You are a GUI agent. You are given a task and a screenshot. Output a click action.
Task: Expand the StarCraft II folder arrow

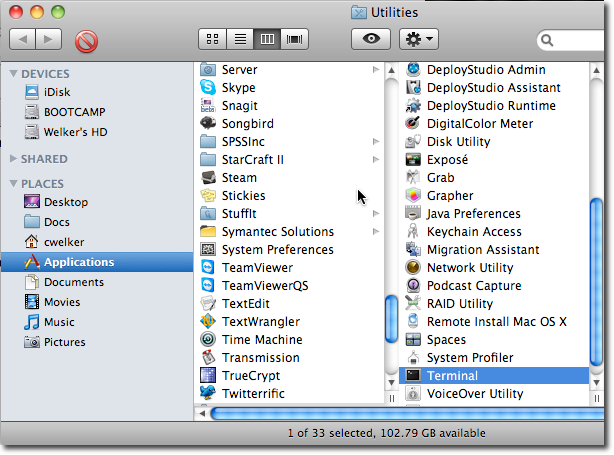(376, 159)
